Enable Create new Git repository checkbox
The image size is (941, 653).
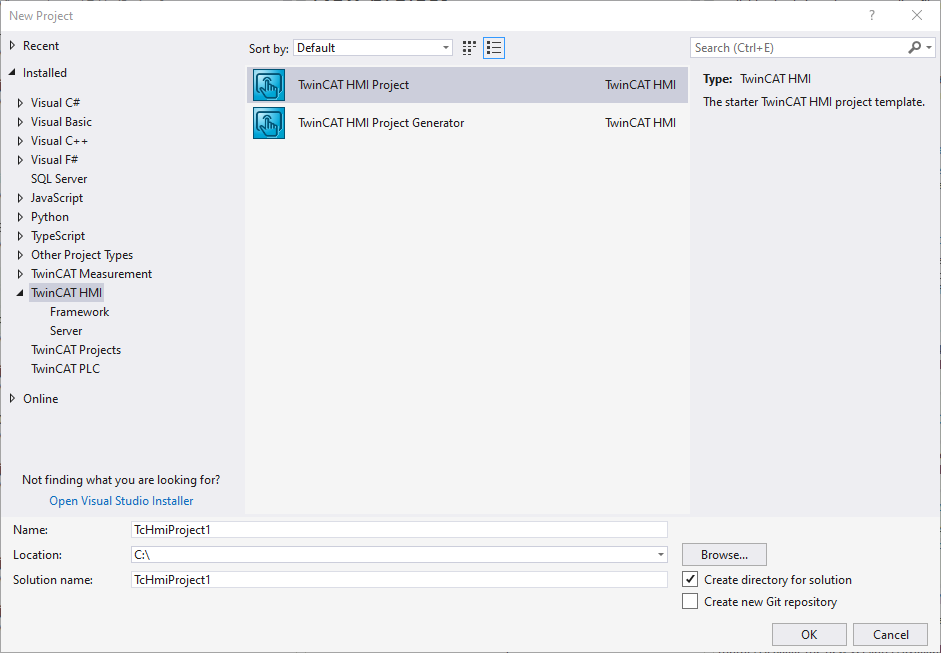point(690,601)
